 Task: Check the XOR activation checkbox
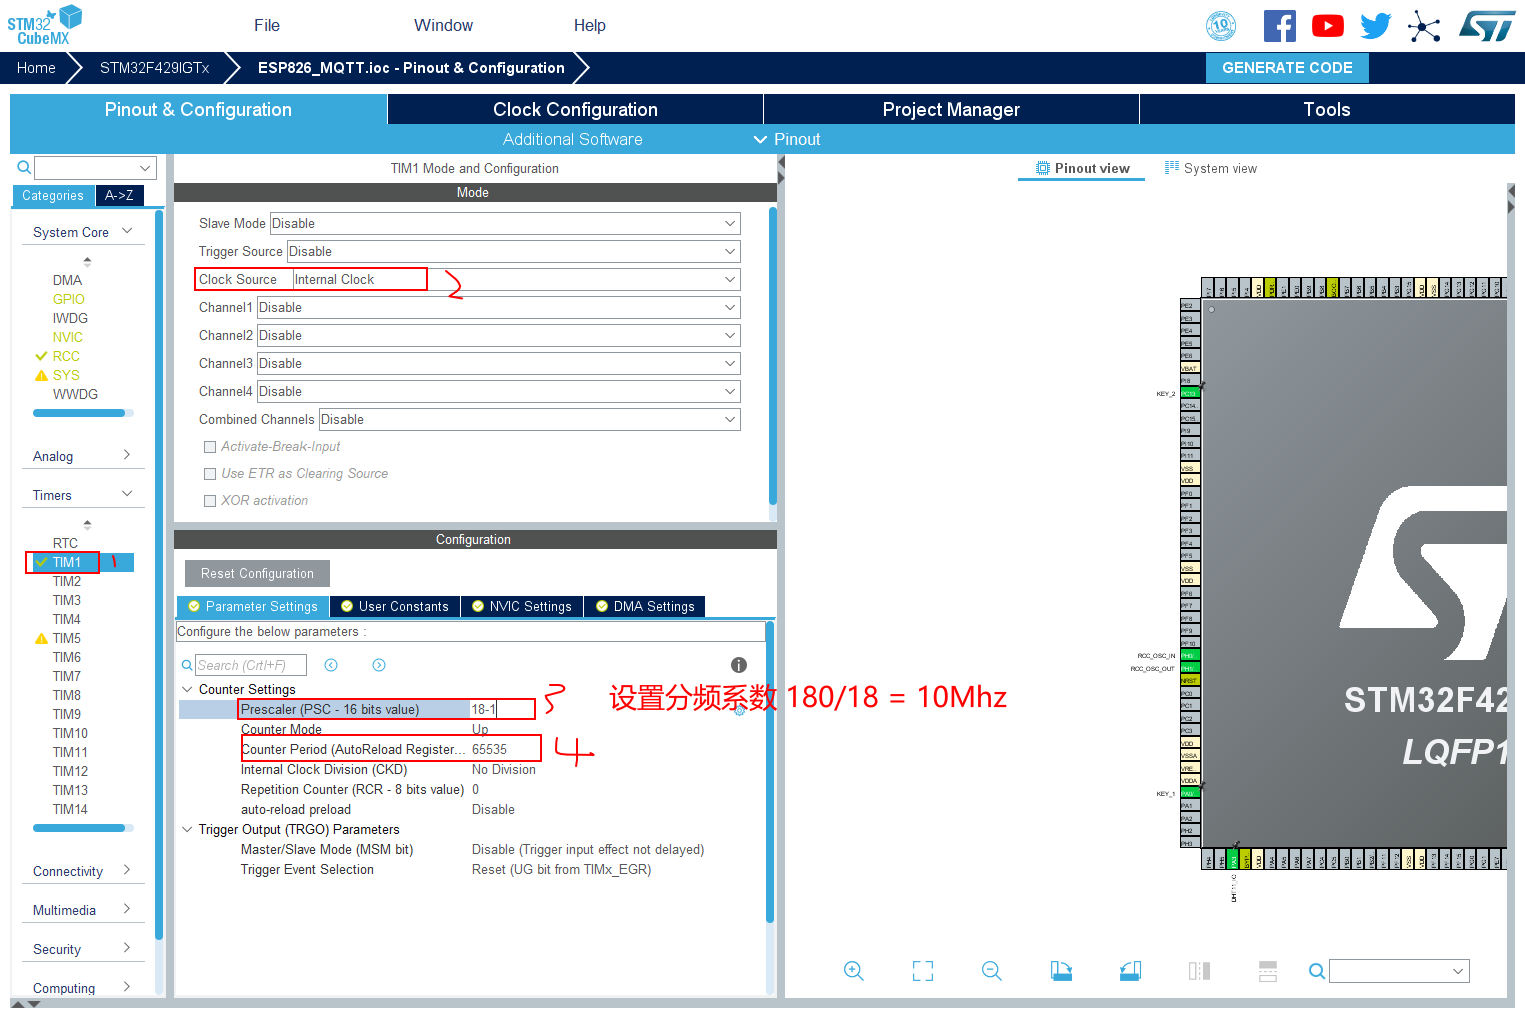click(210, 501)
